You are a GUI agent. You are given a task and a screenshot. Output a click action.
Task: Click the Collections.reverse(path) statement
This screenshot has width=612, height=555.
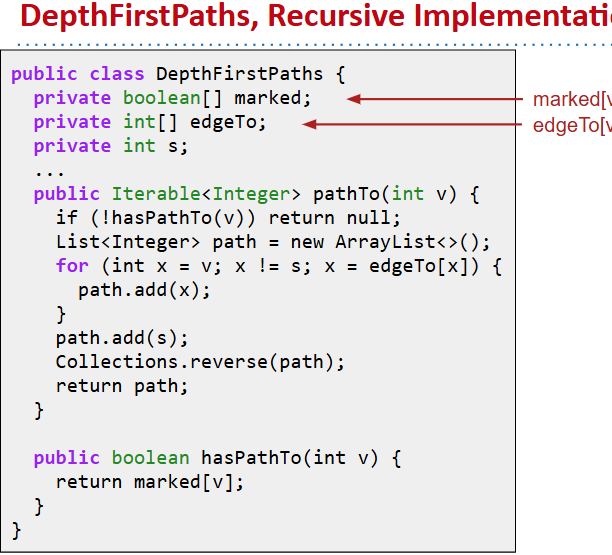(200, 362)
